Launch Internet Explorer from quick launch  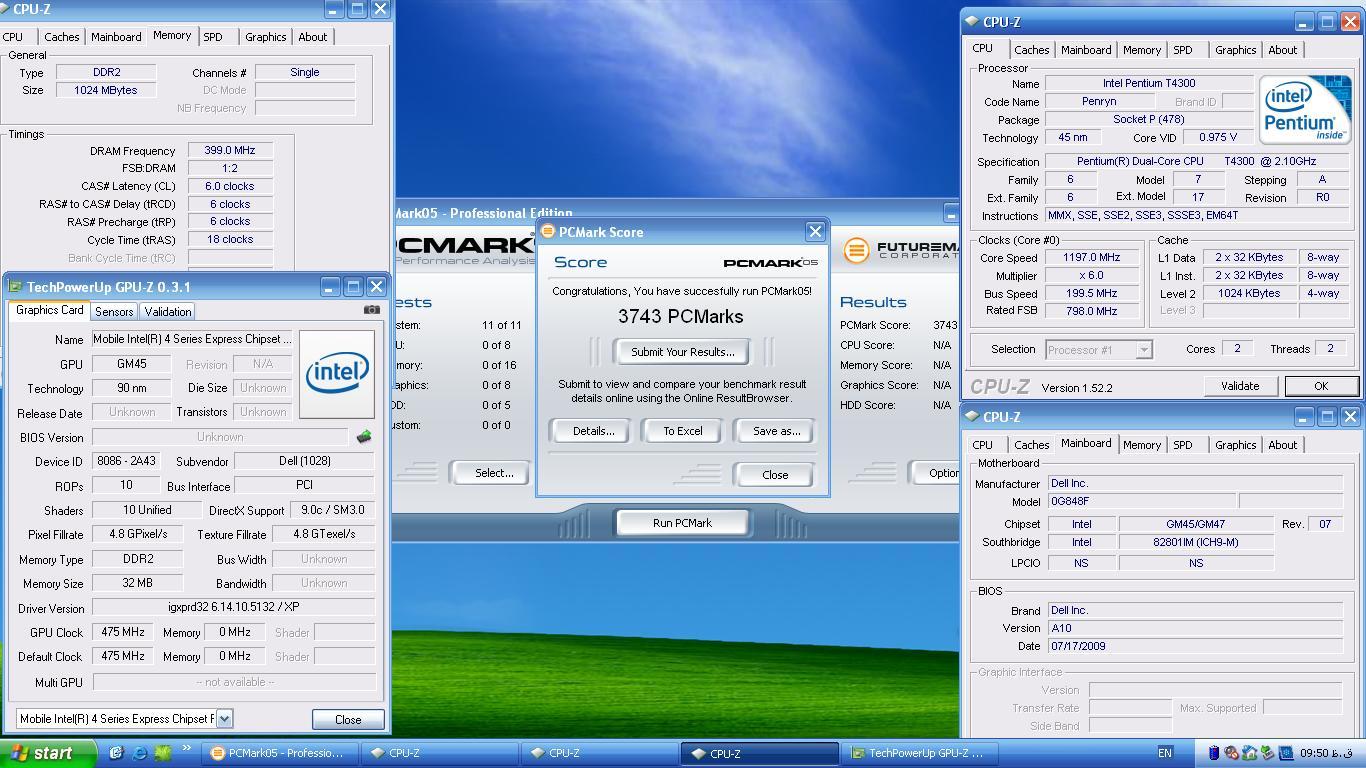(x=139, y=753)
